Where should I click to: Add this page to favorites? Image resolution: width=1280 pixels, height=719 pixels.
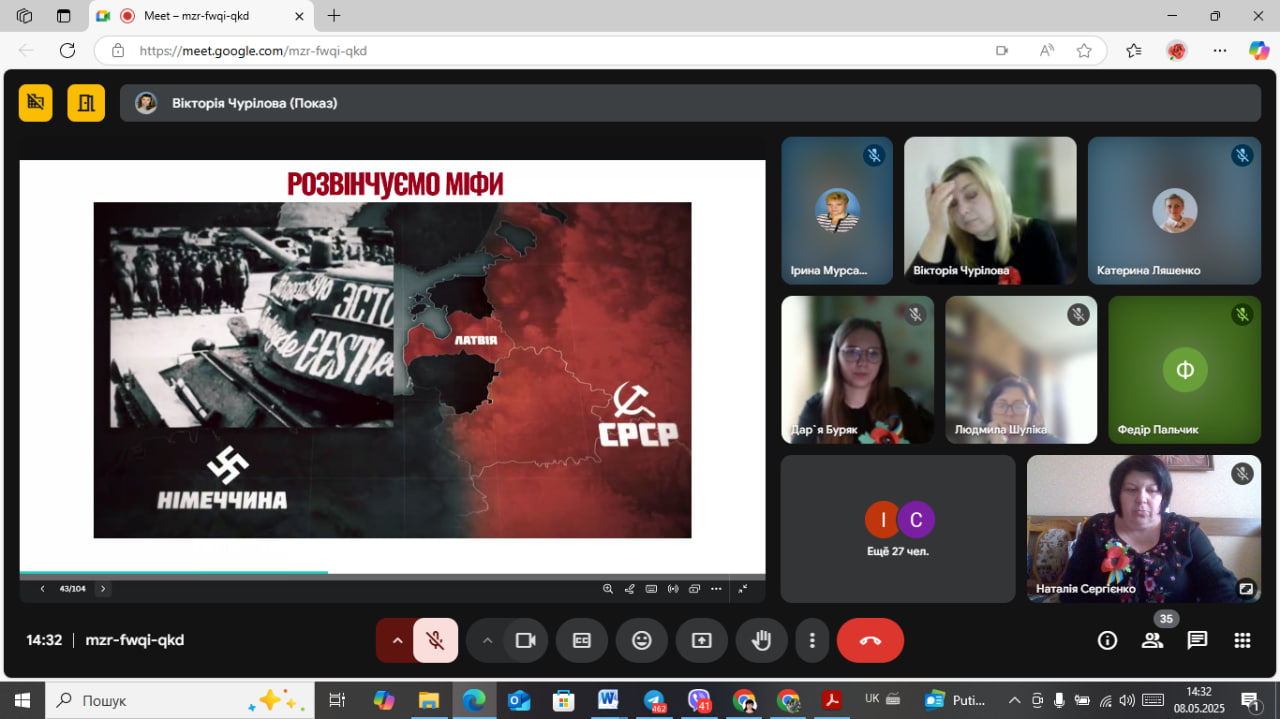click(x=1084, y=51)
